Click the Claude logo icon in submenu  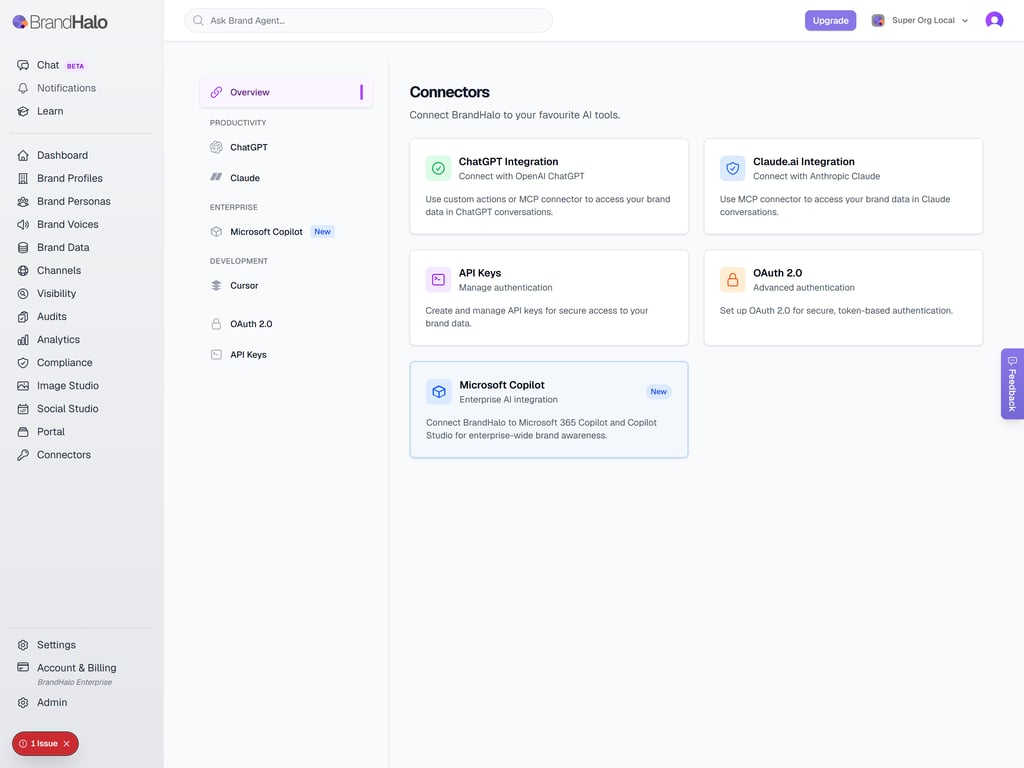216,177
